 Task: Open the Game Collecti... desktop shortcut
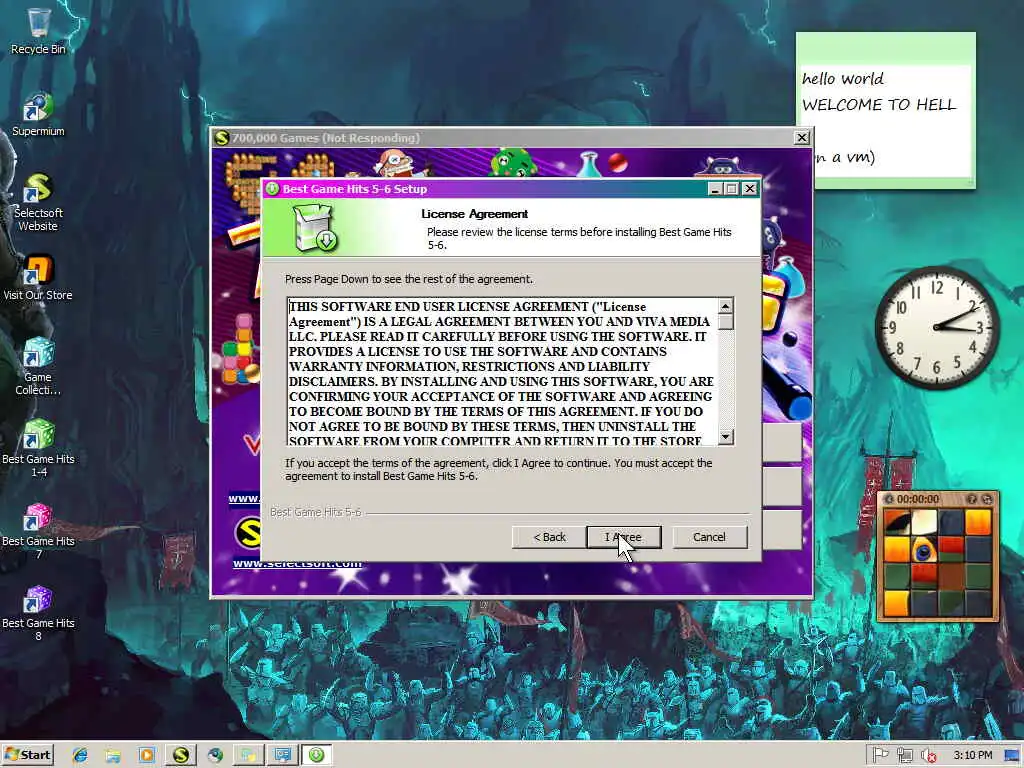point(38,366)
